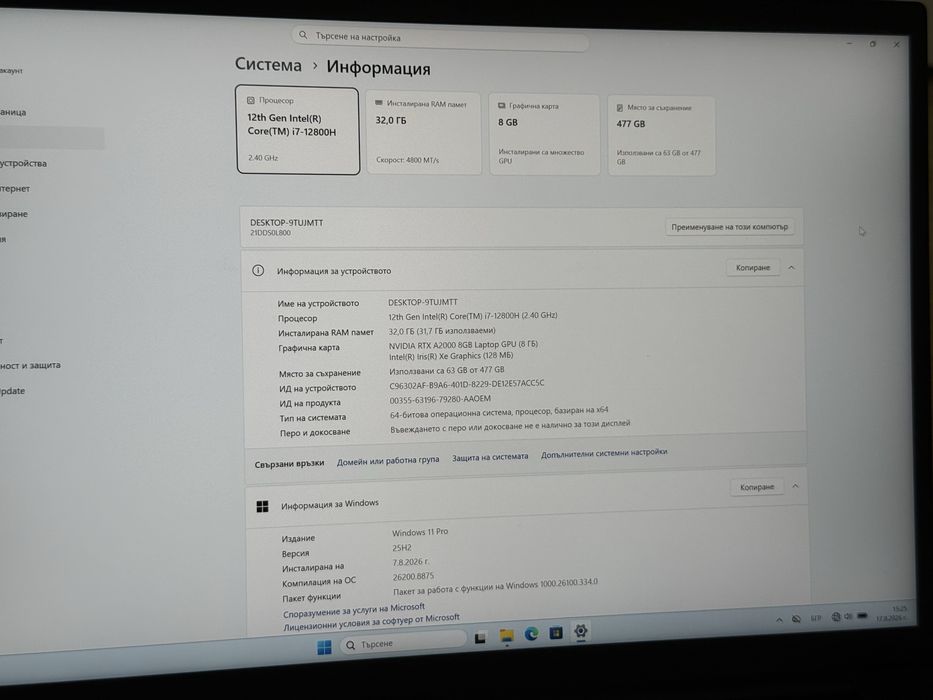Click the battery icon in the system tray
This screenshot has height=700, width=933.
(x=862, y=615)
